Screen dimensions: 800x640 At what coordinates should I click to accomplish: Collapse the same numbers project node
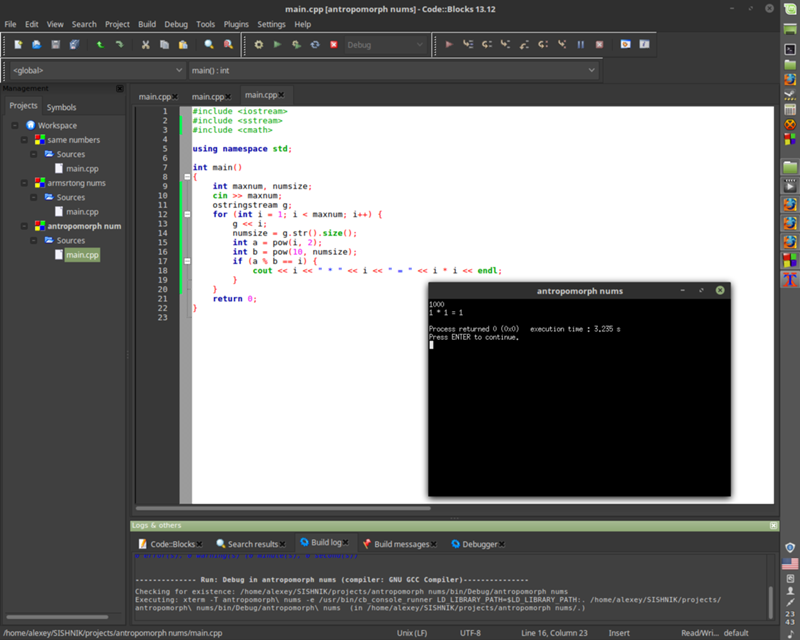pos(24,139)
